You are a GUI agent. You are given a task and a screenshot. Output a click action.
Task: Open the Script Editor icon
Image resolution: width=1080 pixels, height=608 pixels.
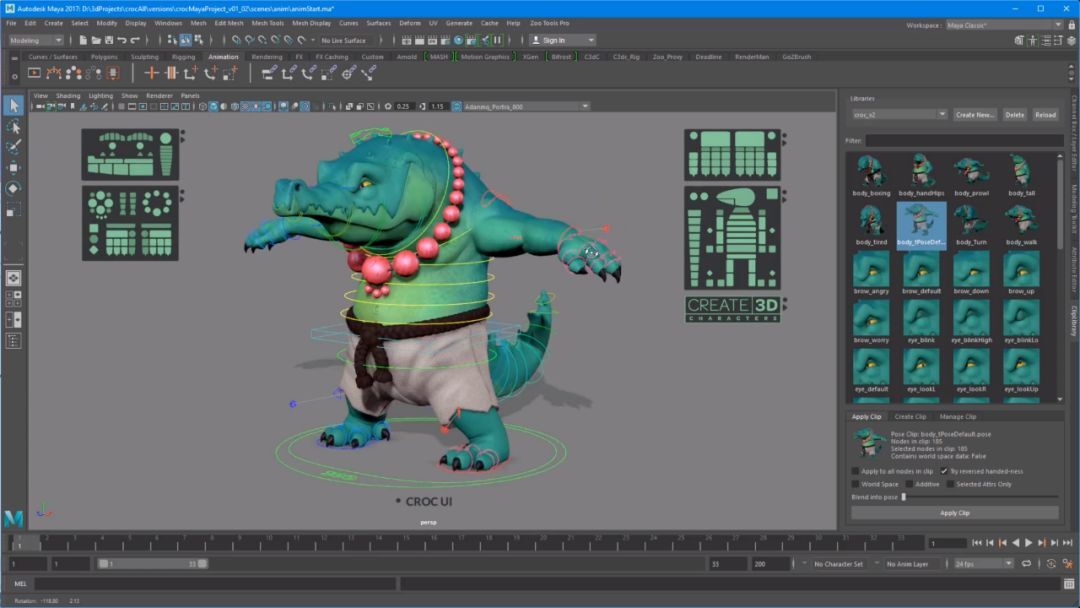[x=1068, y=584]
